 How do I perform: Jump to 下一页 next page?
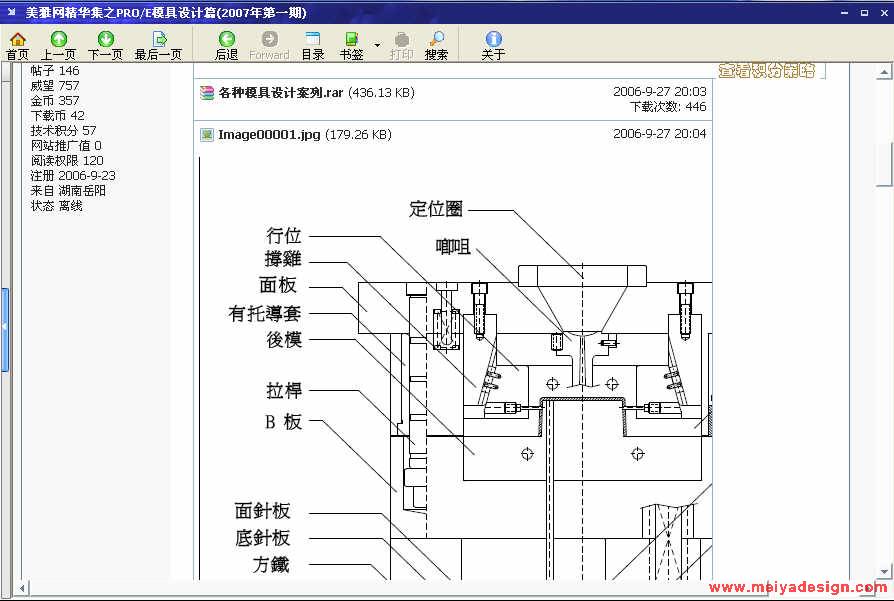coord(105,45)
